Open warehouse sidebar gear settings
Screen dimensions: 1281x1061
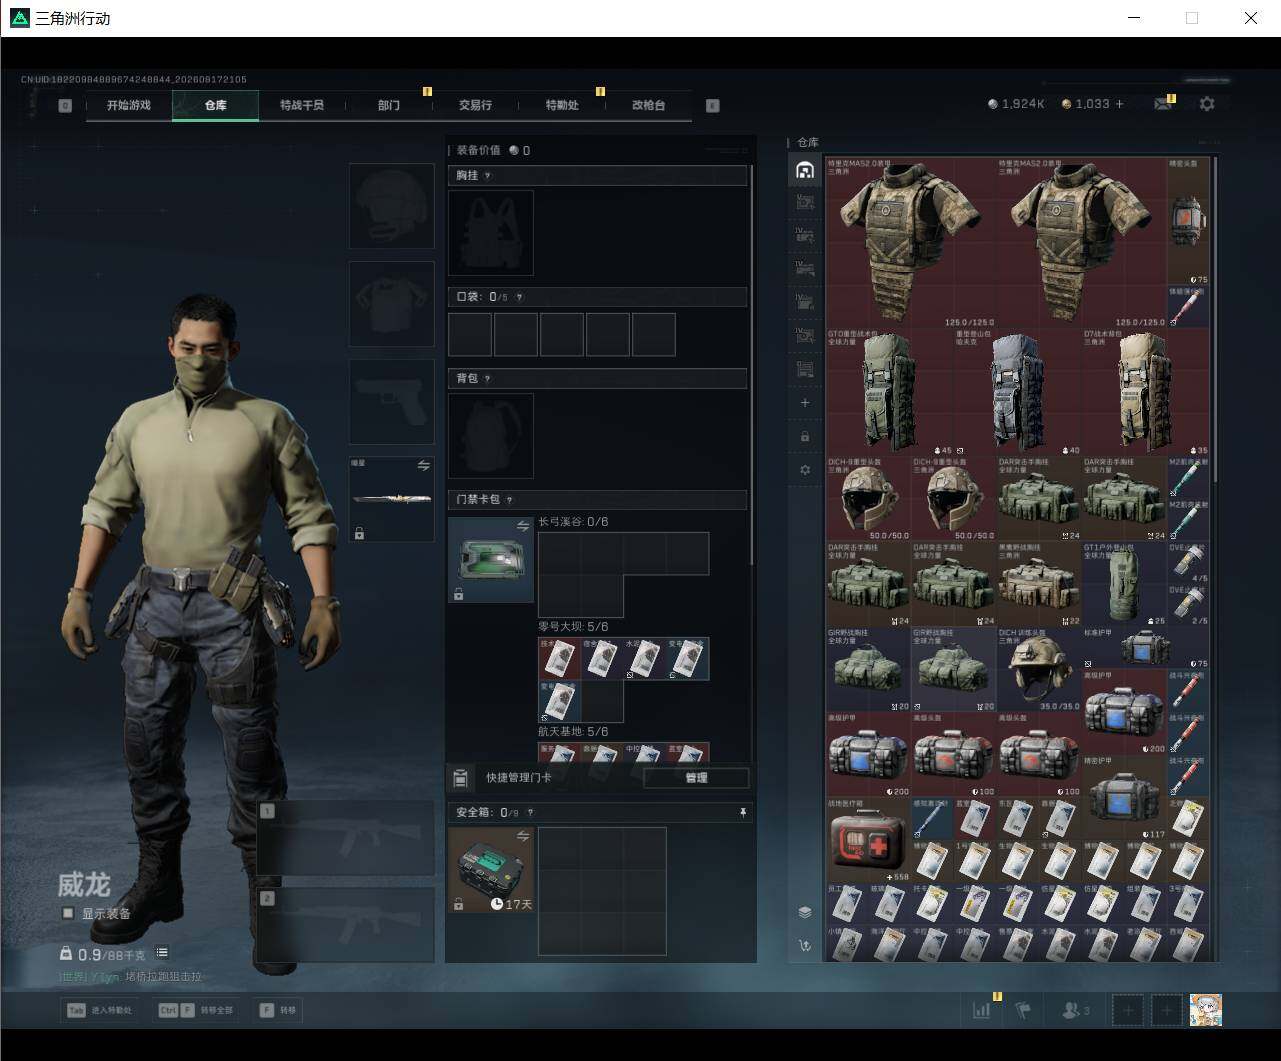(805, 470)
